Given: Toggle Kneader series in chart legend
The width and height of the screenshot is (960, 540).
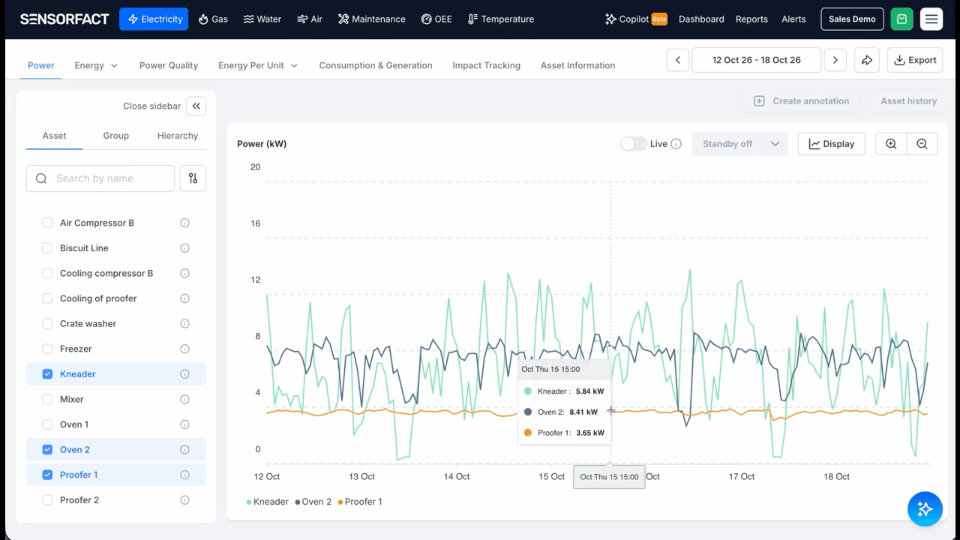Looking at the screenshot, I should pyautogui.click(x=267, y=501).
